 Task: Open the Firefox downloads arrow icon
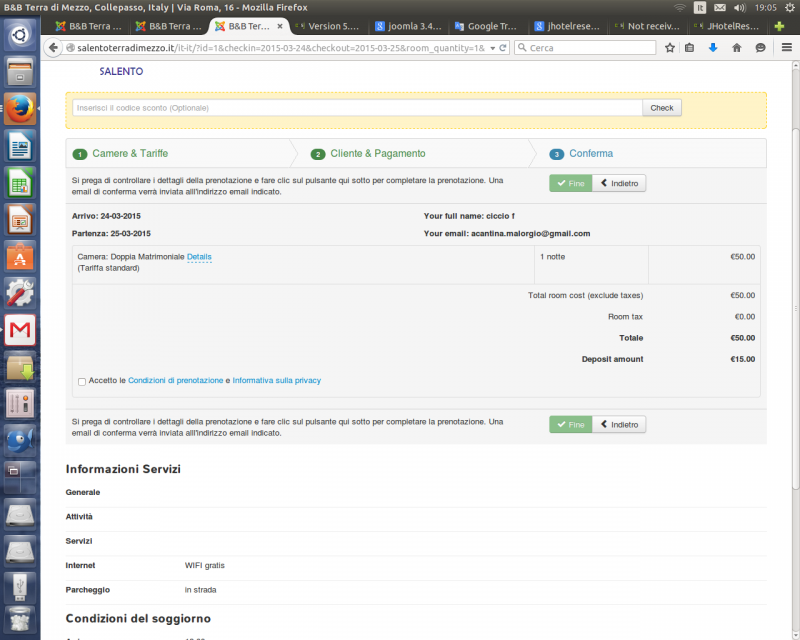click(x=713, y=47)
